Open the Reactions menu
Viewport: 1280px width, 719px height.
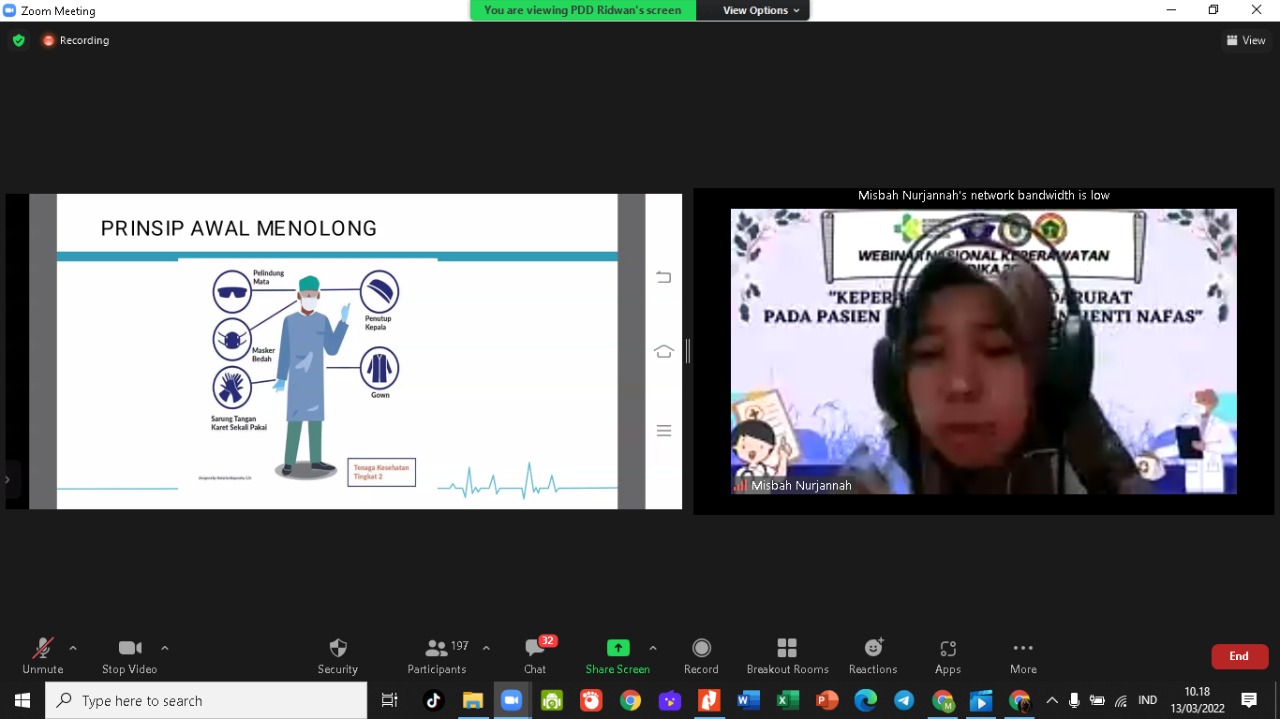click(873, 655)
